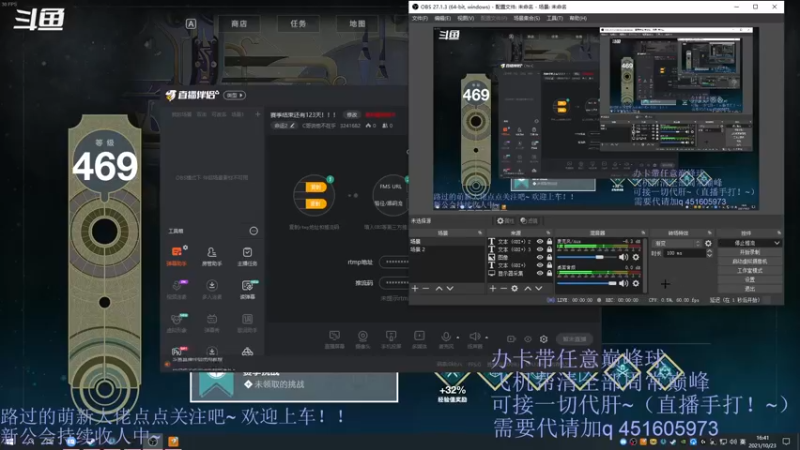Open the 主播任务 tool icon
Screen dimensions: 800x450
(x=247, y=256)
